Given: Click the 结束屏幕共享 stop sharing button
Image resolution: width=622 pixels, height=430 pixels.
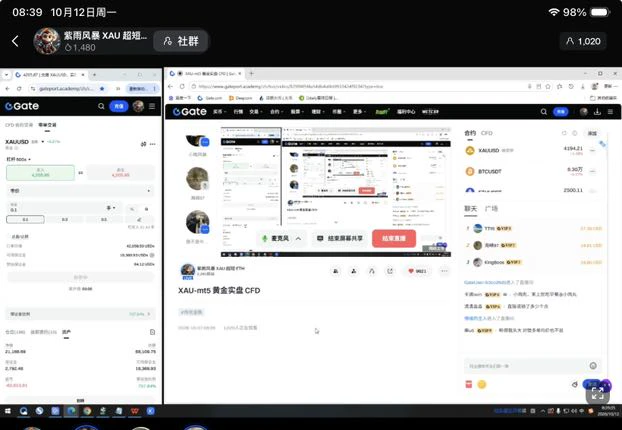Looking at the screenshot, I should click(340, 239).
